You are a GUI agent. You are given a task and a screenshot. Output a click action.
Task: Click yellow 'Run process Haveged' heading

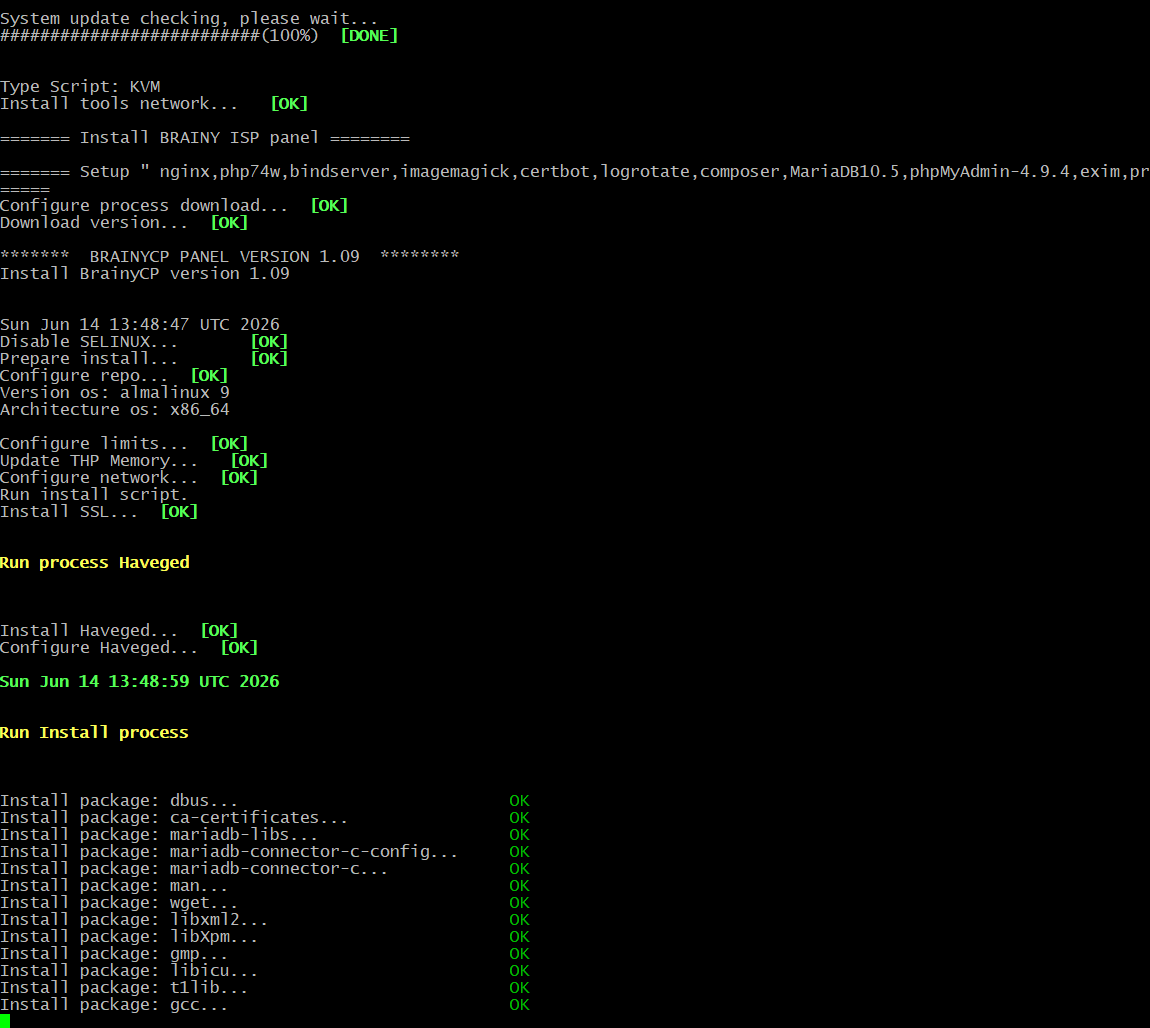click(95, 562)
